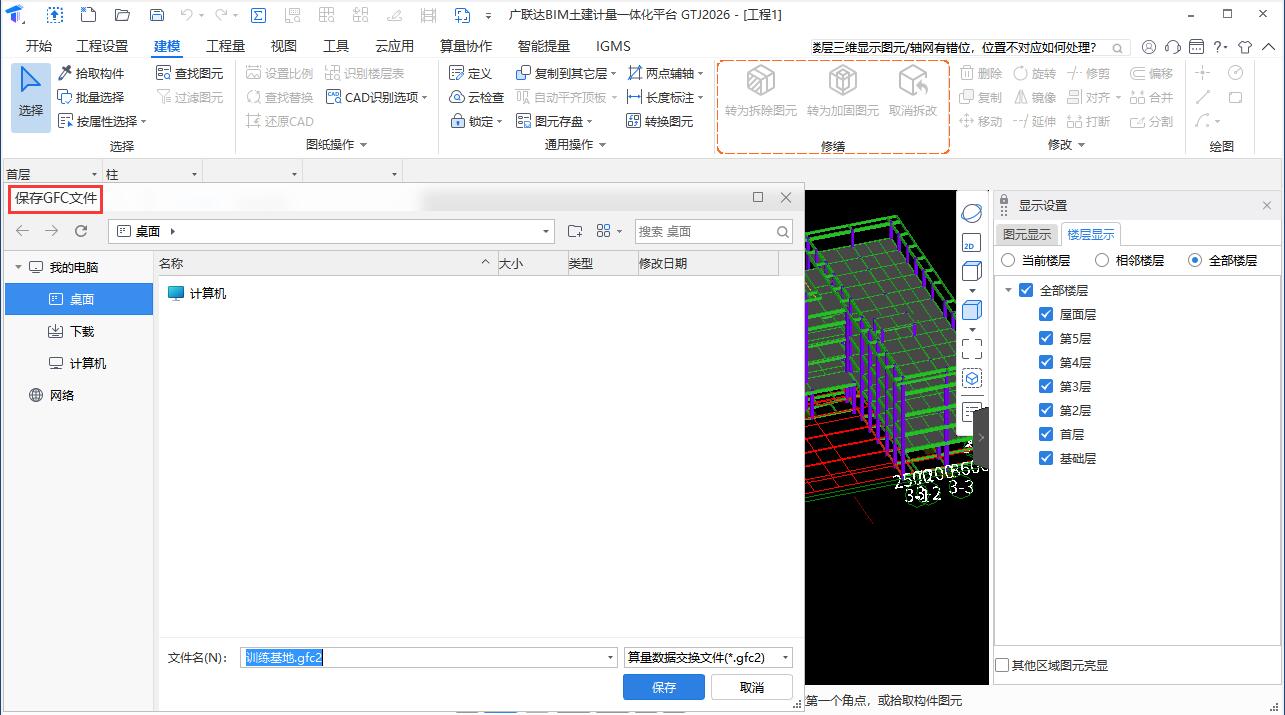Open the path bar dropdown in dialog
This screenshot has height=715, width=1285.
pos(546,231)
